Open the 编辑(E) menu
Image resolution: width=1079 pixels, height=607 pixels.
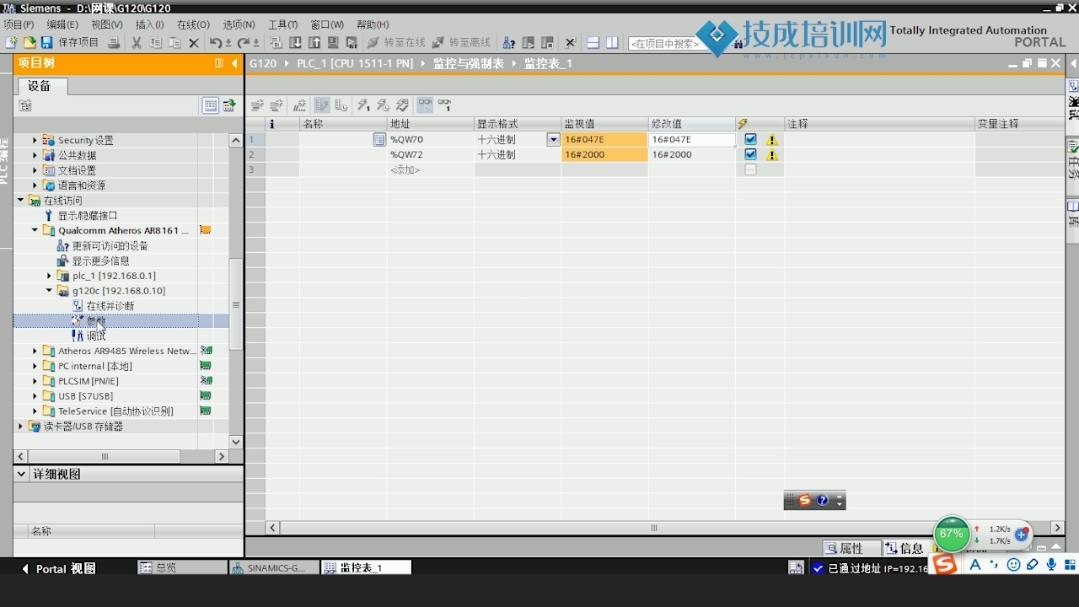coord(62,24)
